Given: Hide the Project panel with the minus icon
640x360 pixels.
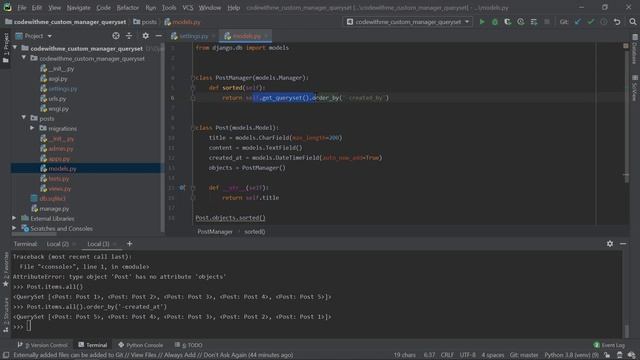Looking at the screenshot, I should pyautogui.click(x=158, y=36).
